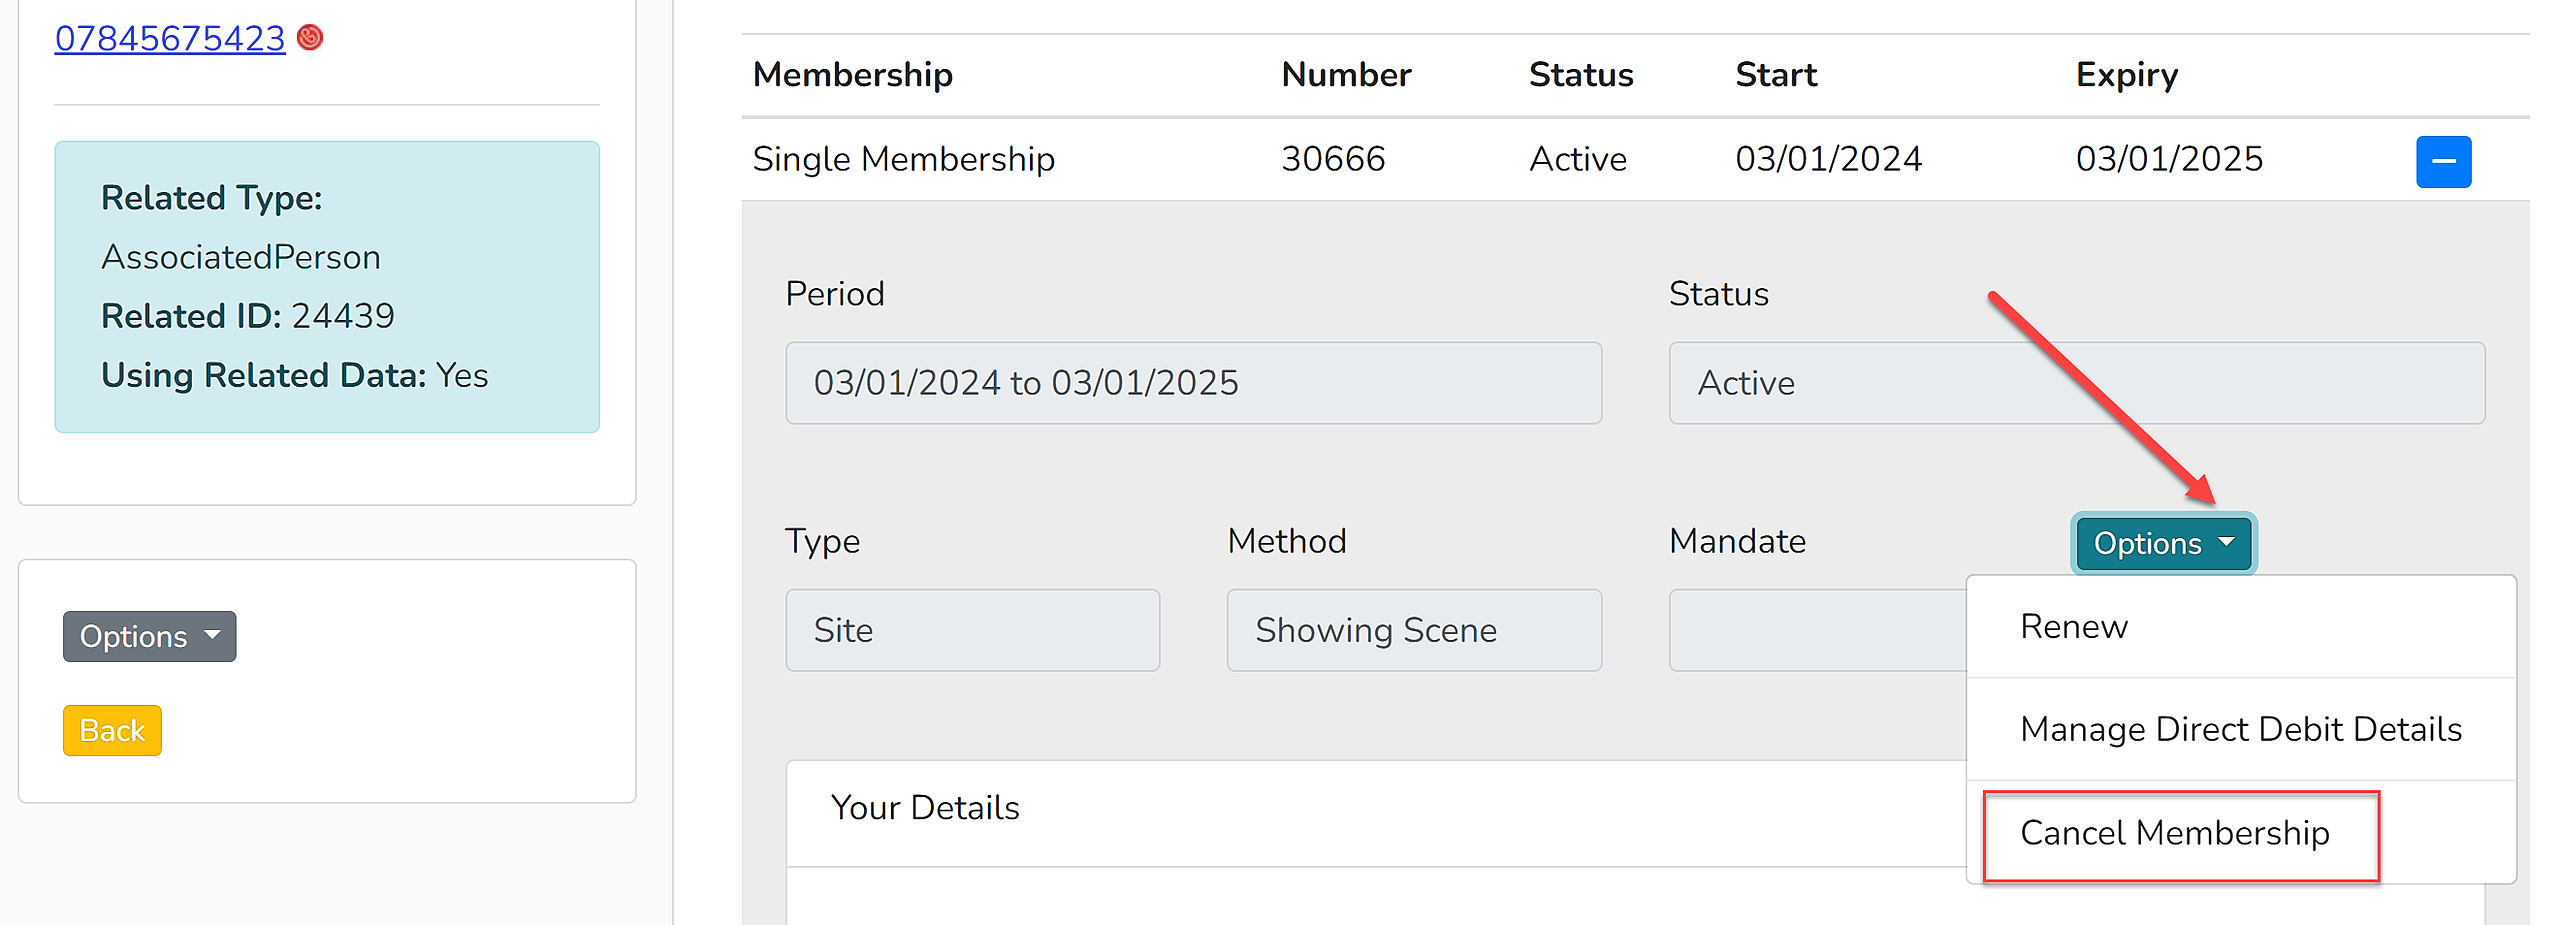This screenshot has height=925, width=2560.
Task: Click the Type field showing Site
Action: [x=972, y=630]
